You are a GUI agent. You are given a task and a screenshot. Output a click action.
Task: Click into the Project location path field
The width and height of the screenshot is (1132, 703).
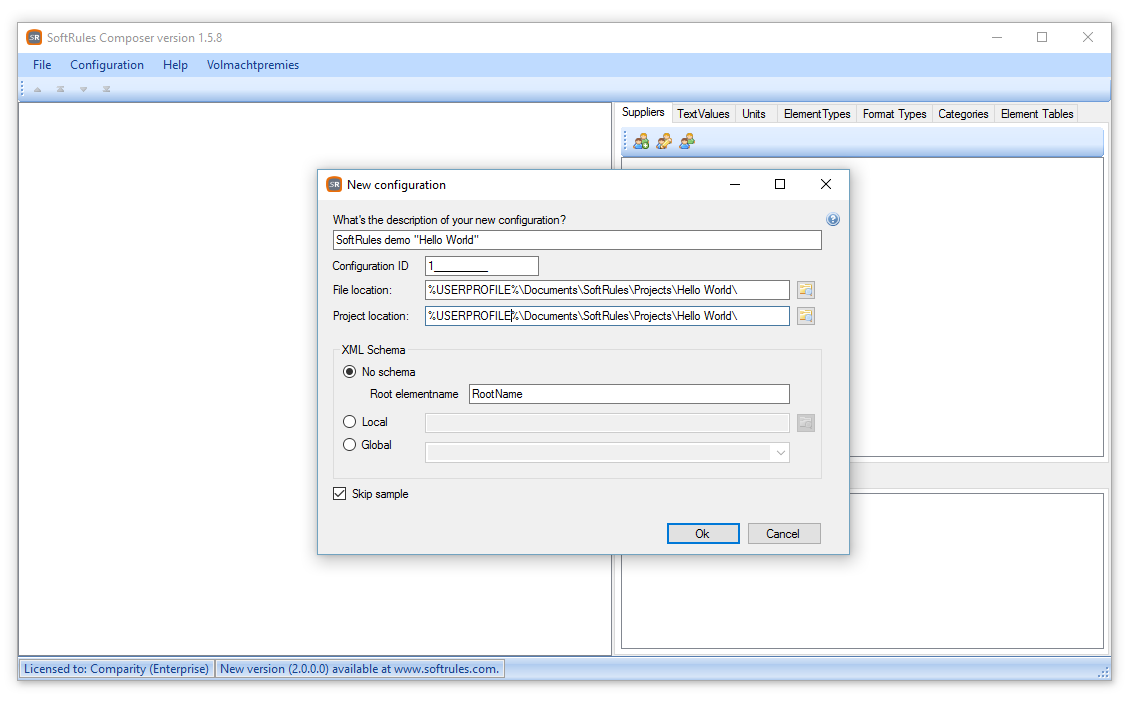point(607,316)
